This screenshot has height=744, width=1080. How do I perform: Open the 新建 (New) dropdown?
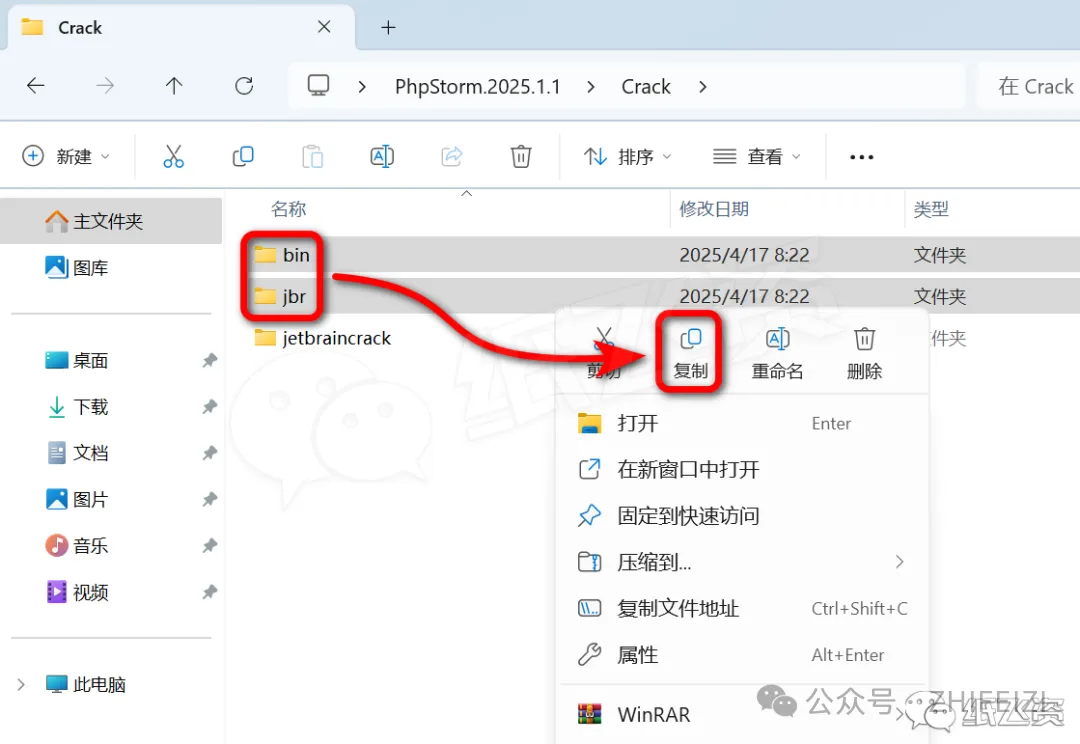pyautogui.click(x=66, y=156)
